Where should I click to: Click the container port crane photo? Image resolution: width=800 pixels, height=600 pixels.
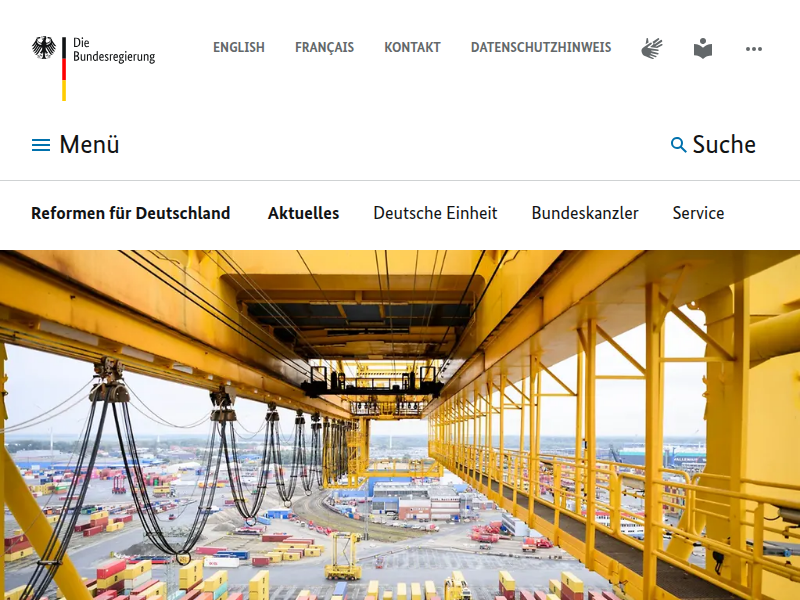click(400, 425)
